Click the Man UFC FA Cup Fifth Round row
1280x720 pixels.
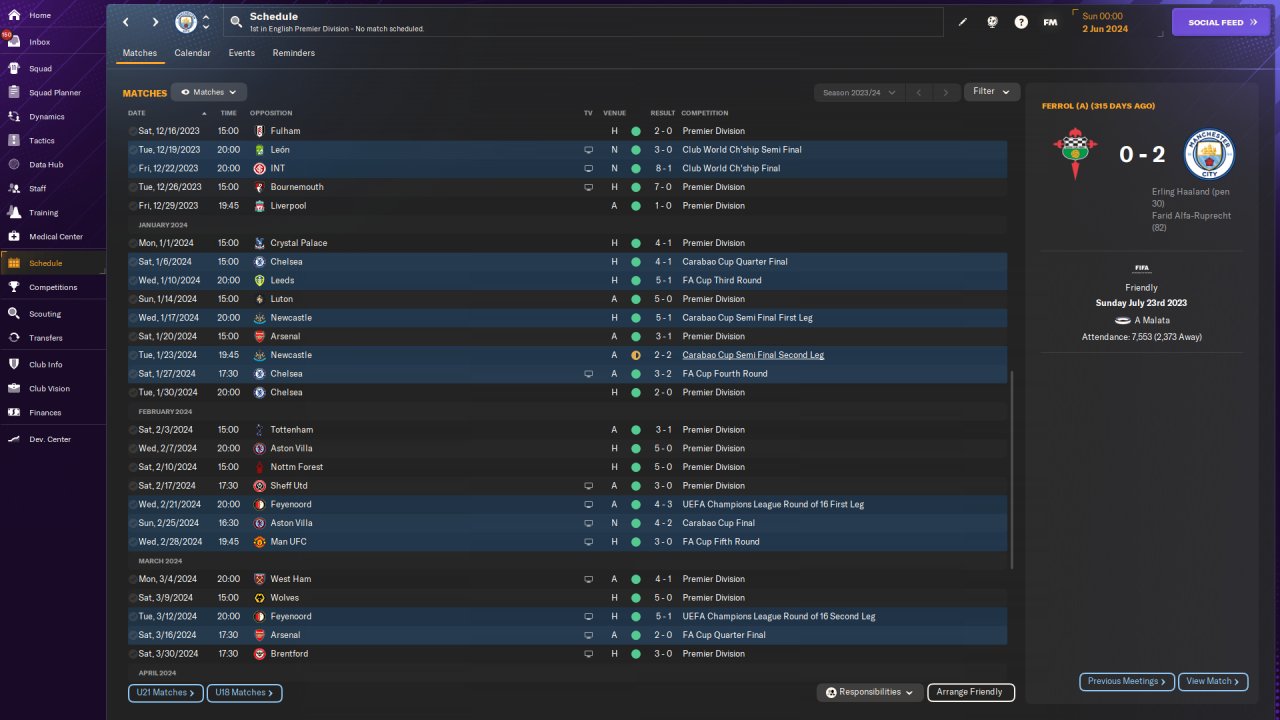(x=567, y=542)
